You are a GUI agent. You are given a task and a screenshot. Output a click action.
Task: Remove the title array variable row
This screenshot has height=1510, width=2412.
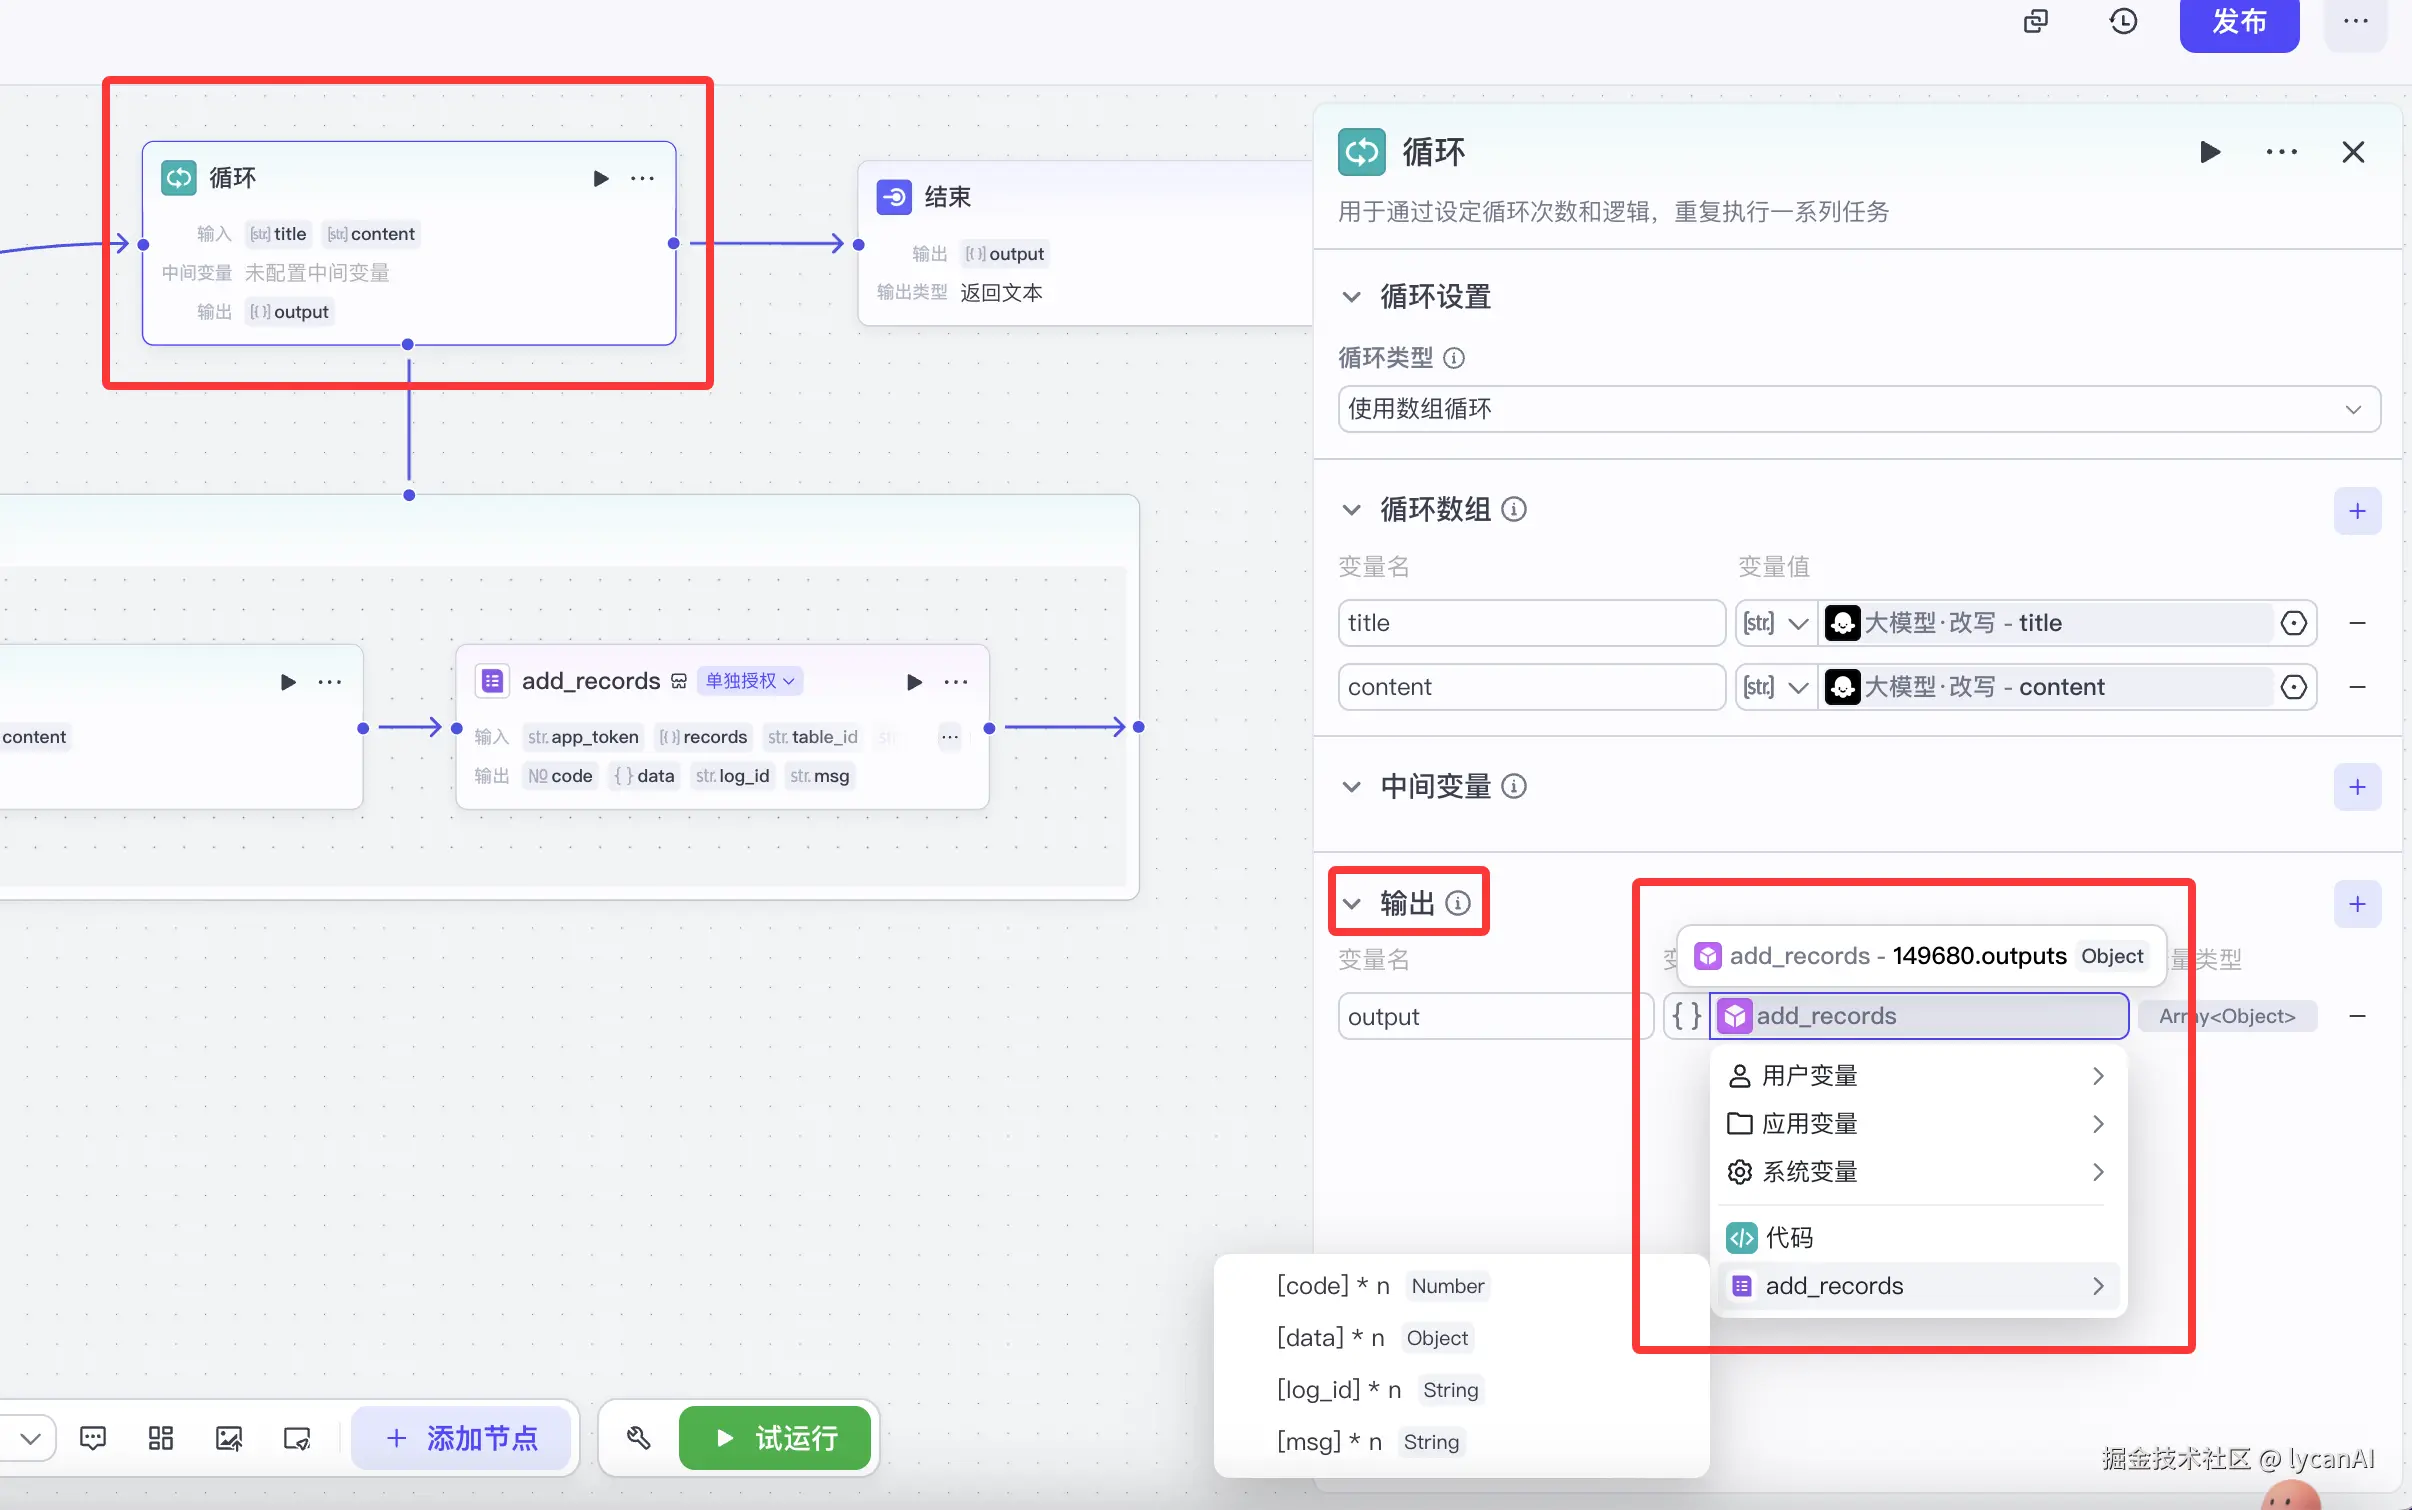click(2357, 623)
